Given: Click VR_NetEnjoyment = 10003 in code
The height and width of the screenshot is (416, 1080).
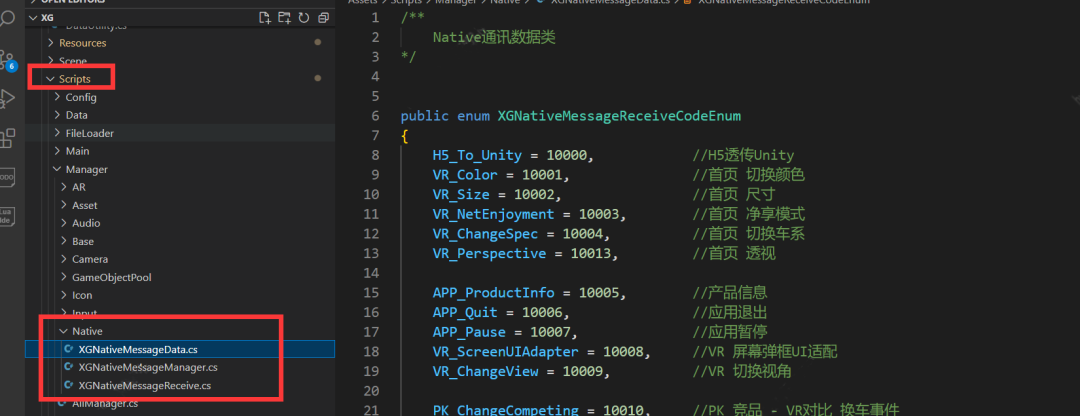Looking at the screenshot, I should point(529,214).
